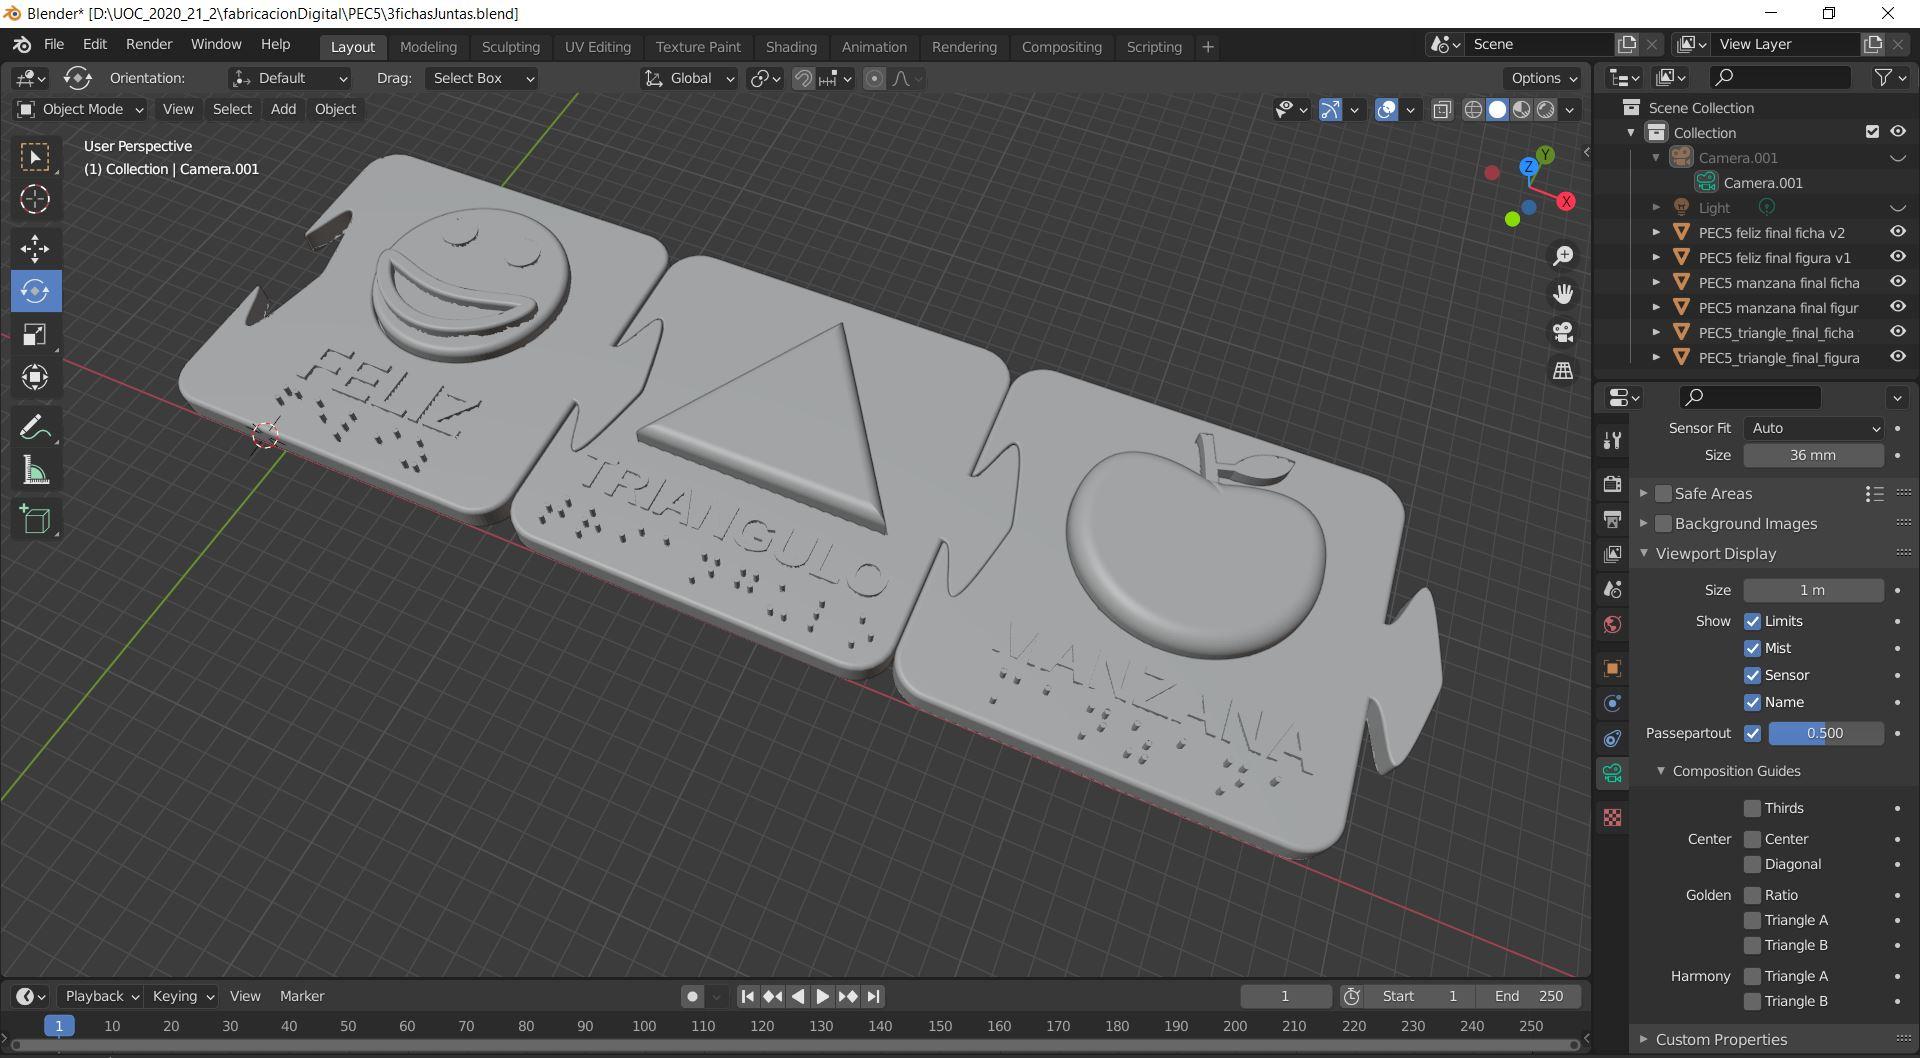Image resolution: width=1920 pixels, height=1058 pixels.
Task: Uncheck the Mist show option
Action: [x=1752, y=648]
